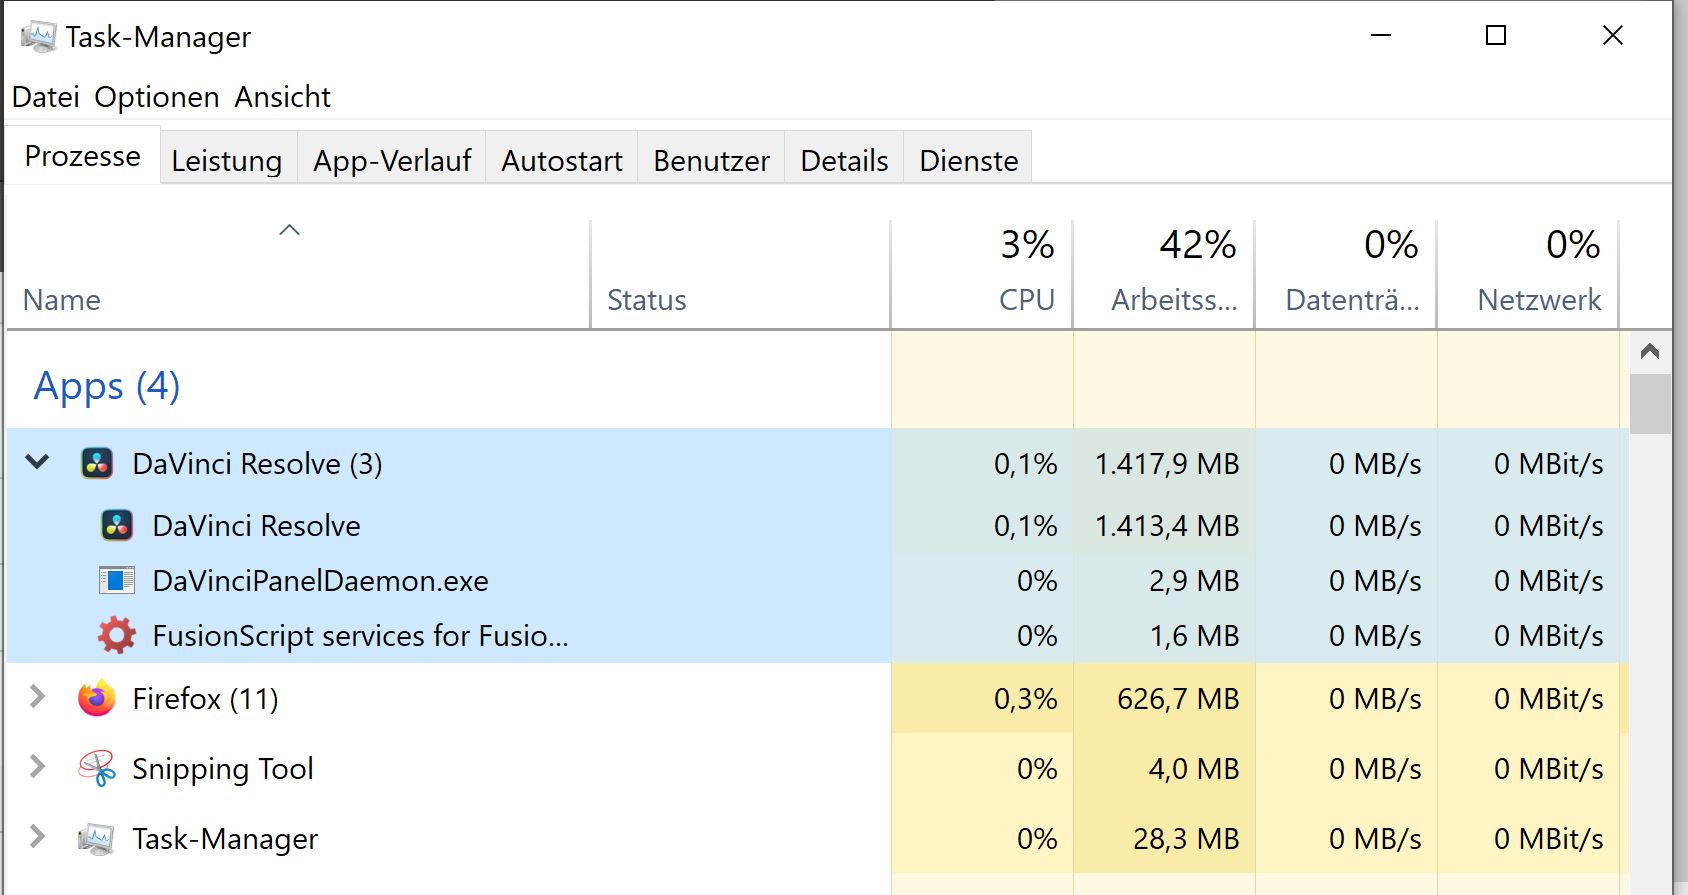Click the FusionScript services gear icon
Image resolution: width=1688 pixels, height=895 pixels.
coord(117,636)
